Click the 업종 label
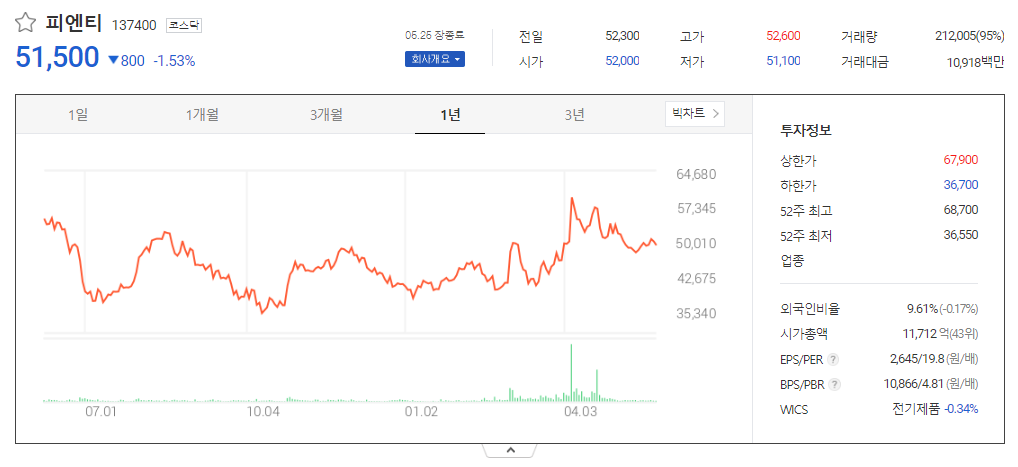This screenshot has width=1018, height=467. click(x=792, y=261)
